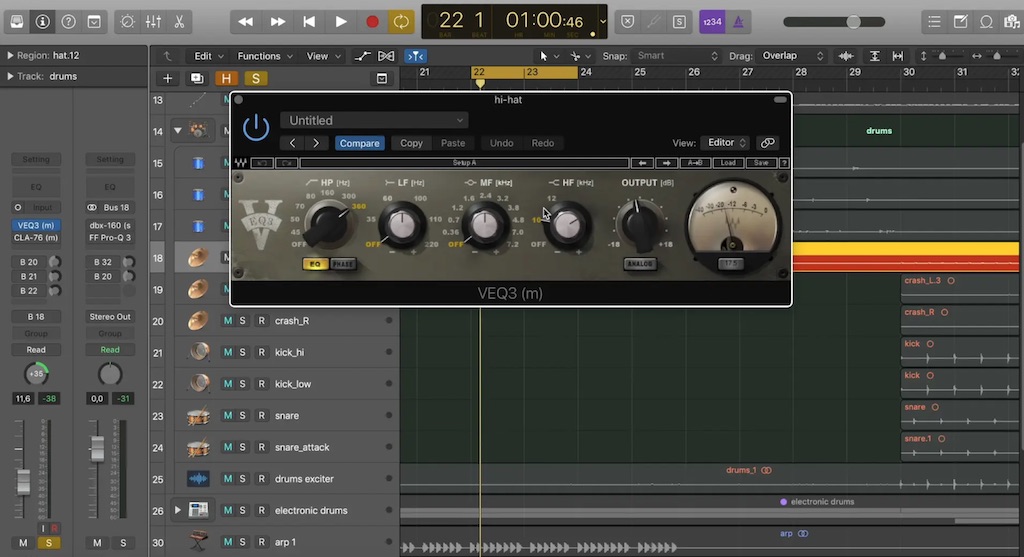Viewport: 1024px width, 557px height.
Task: Click the Undo button in plugin header
Action: click(x=501, y=143)
